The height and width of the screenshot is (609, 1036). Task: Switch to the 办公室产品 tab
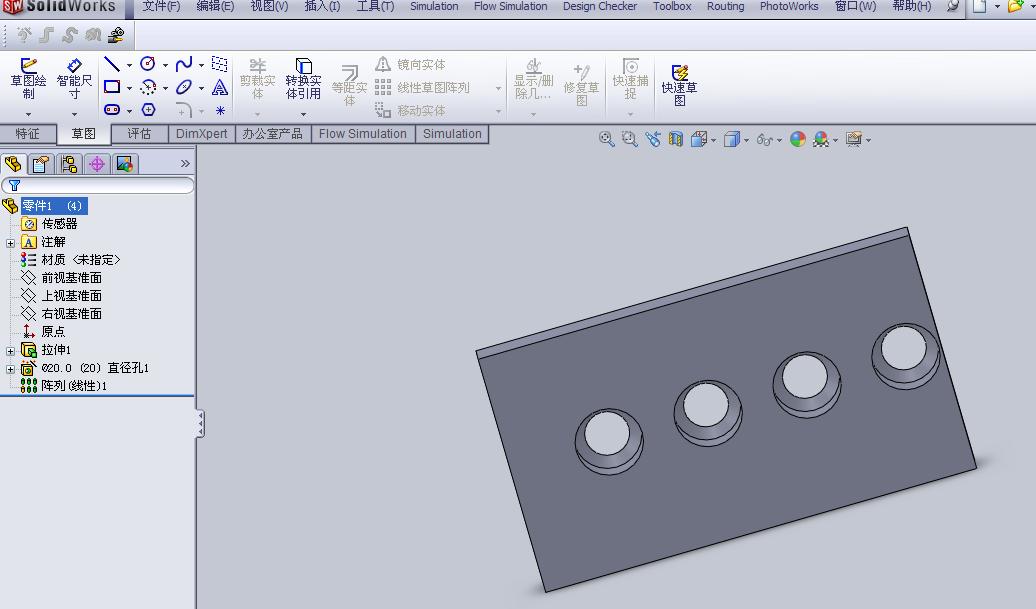coord(272,133)
